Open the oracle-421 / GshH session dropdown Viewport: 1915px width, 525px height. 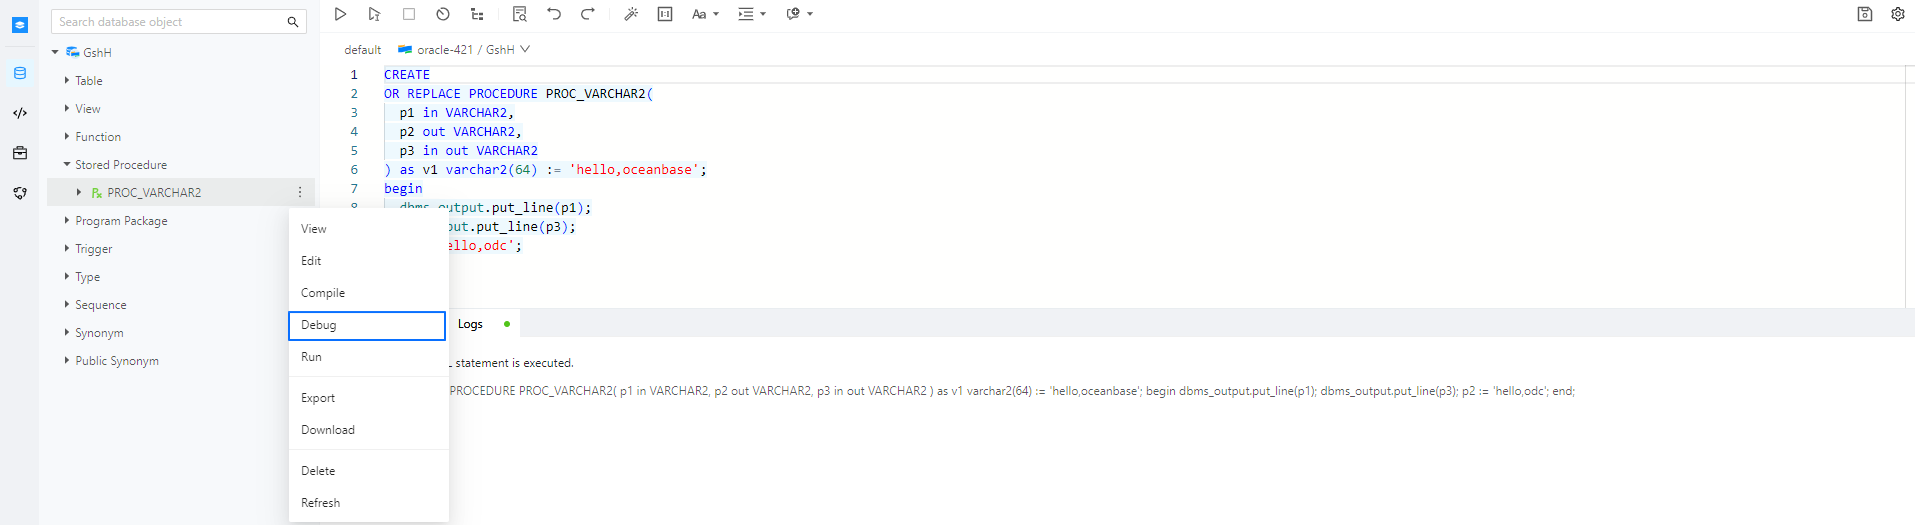click(465, 50)
